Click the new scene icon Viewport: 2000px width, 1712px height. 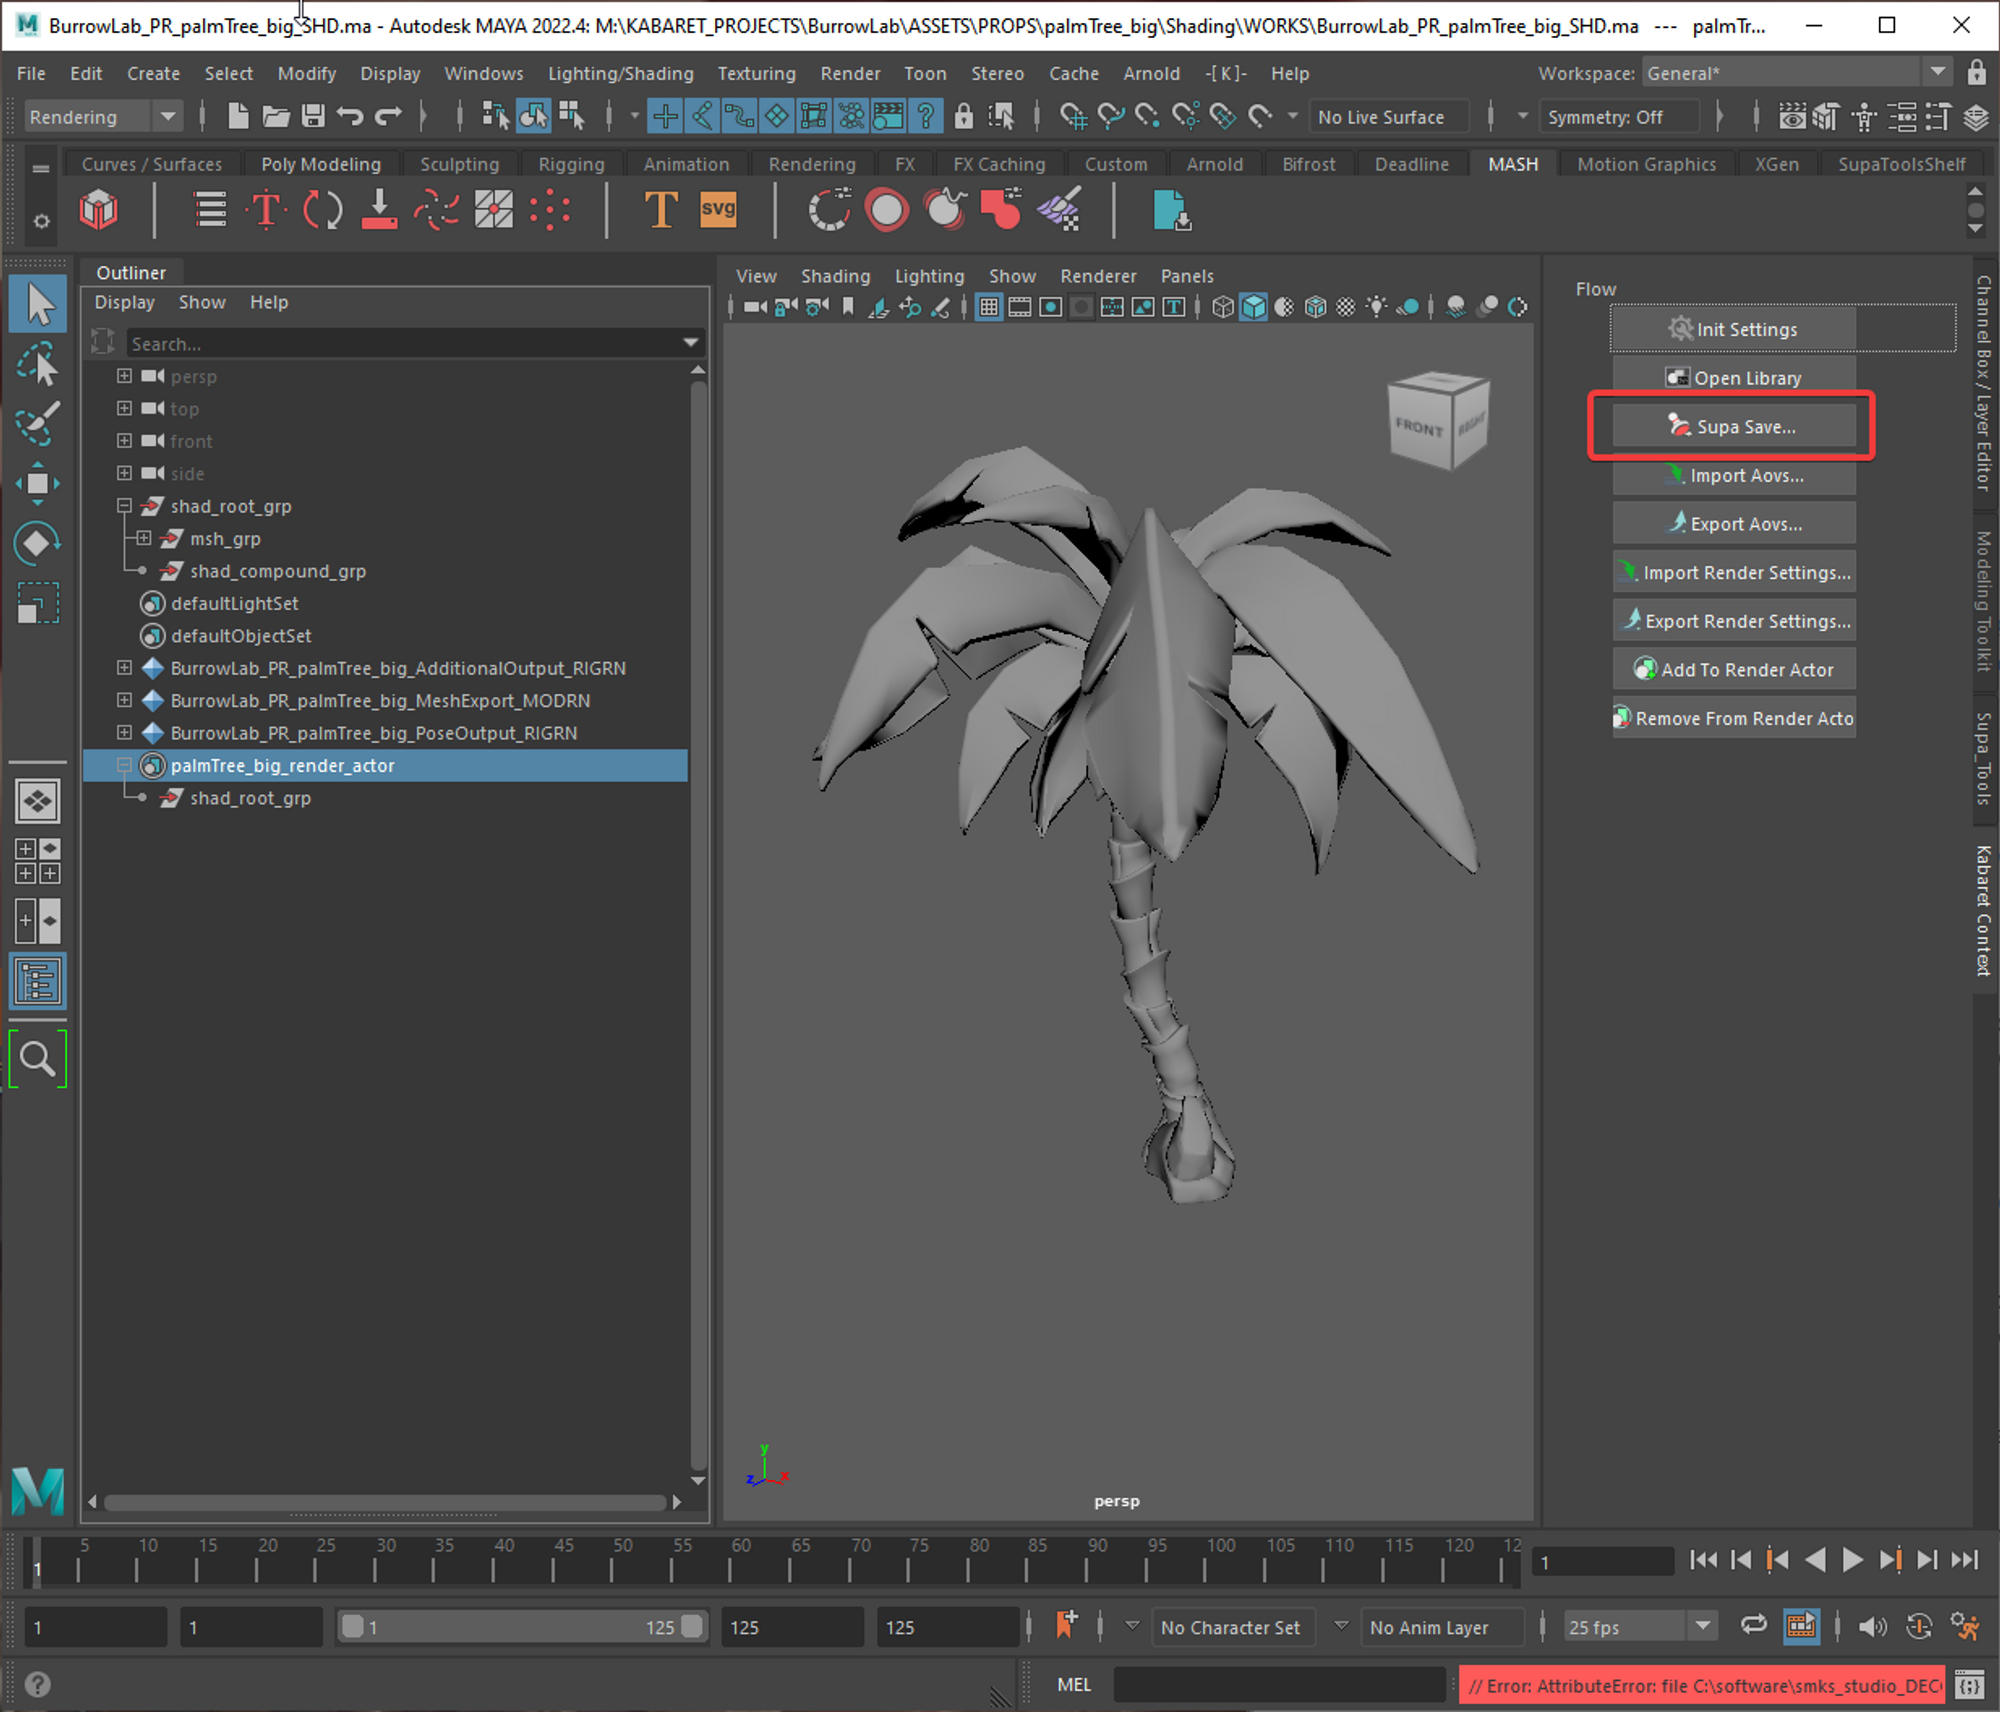pos(238,116)
